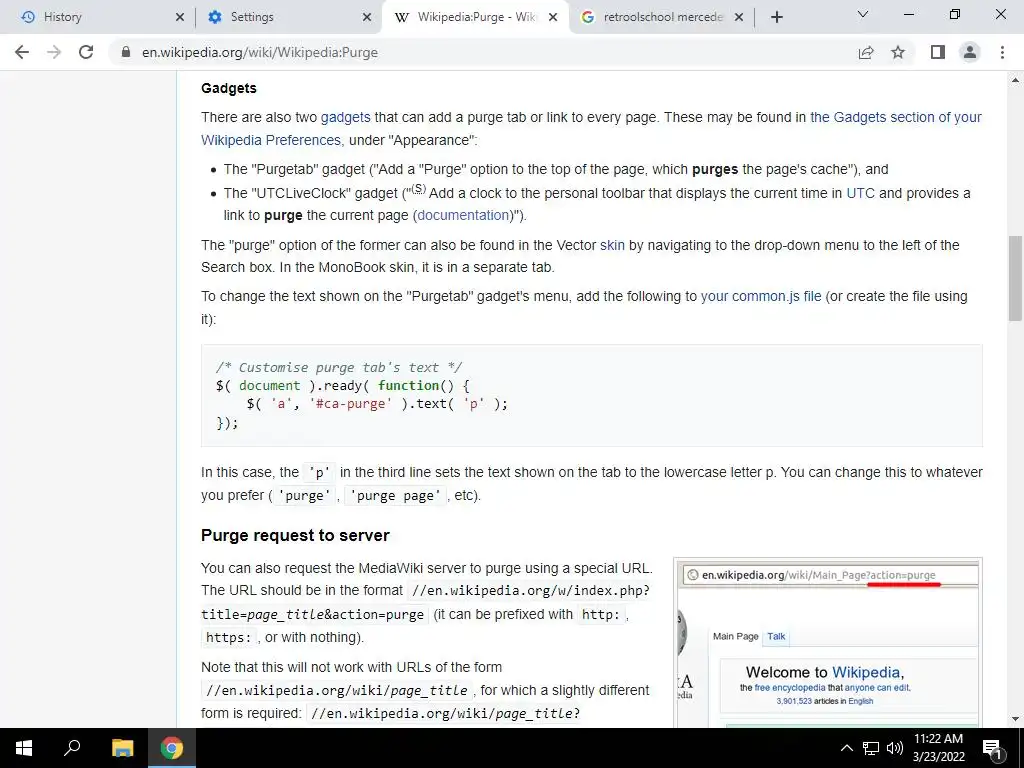
Task: Close the History tab
Action: pyautogui.click(x=180, y=17)
